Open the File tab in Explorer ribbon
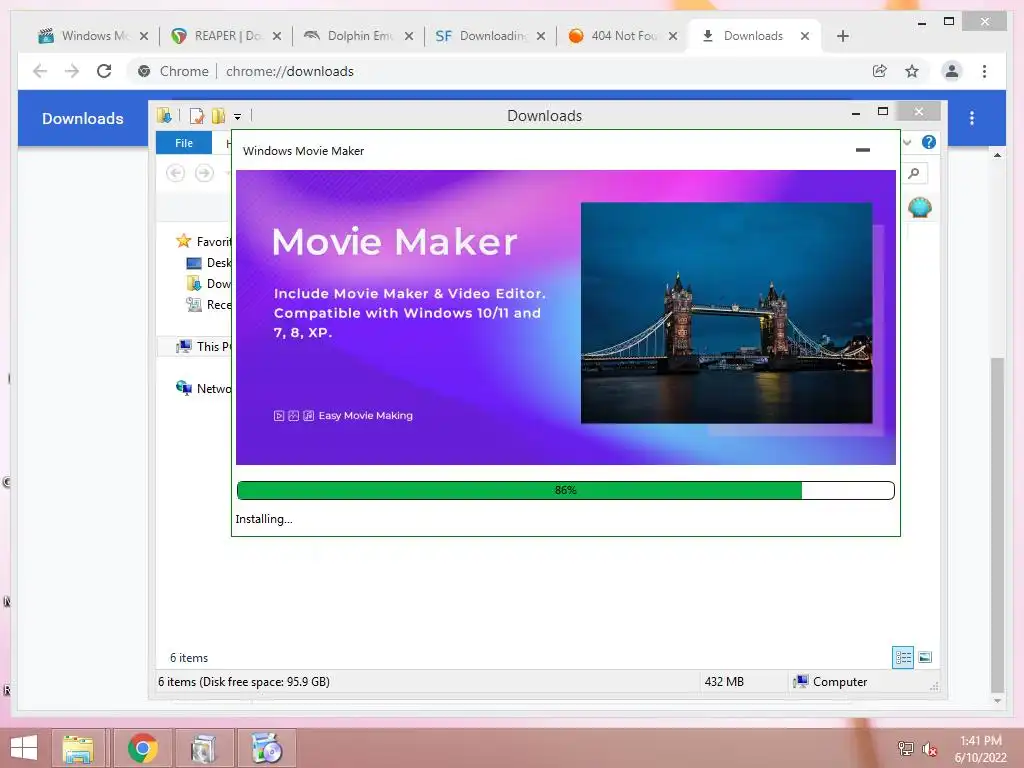Image resolution: width=1024 pixels, height=768 pixels. click(x=184, y=143)
